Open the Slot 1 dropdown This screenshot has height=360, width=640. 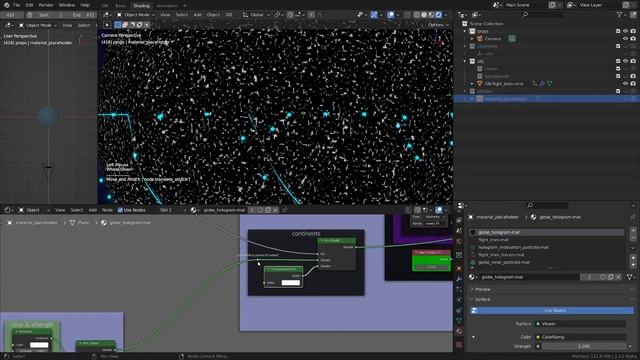click(172, 210)
